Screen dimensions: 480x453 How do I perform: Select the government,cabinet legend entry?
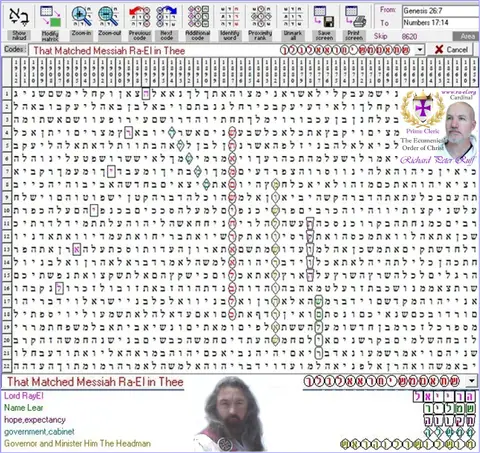coord(39,432)
